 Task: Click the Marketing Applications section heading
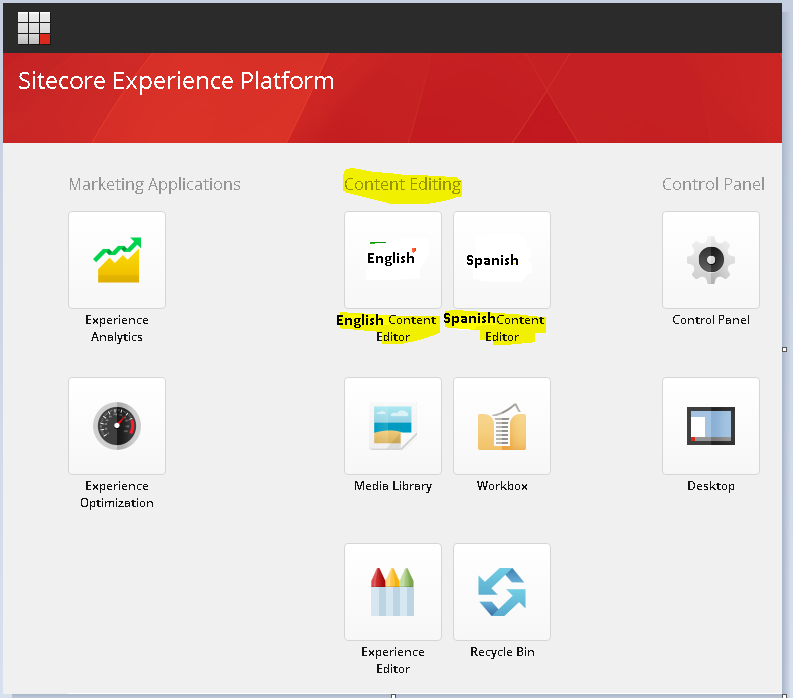[155, 185]
